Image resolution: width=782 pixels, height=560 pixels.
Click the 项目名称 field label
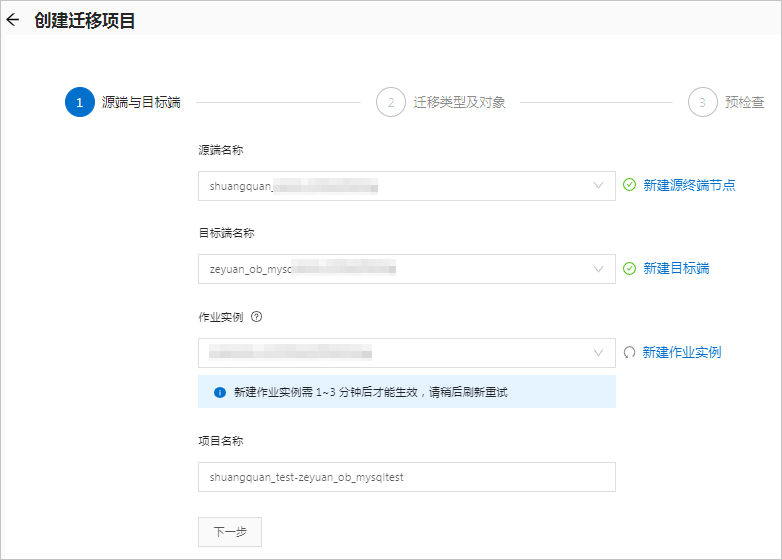coord(221,441)
